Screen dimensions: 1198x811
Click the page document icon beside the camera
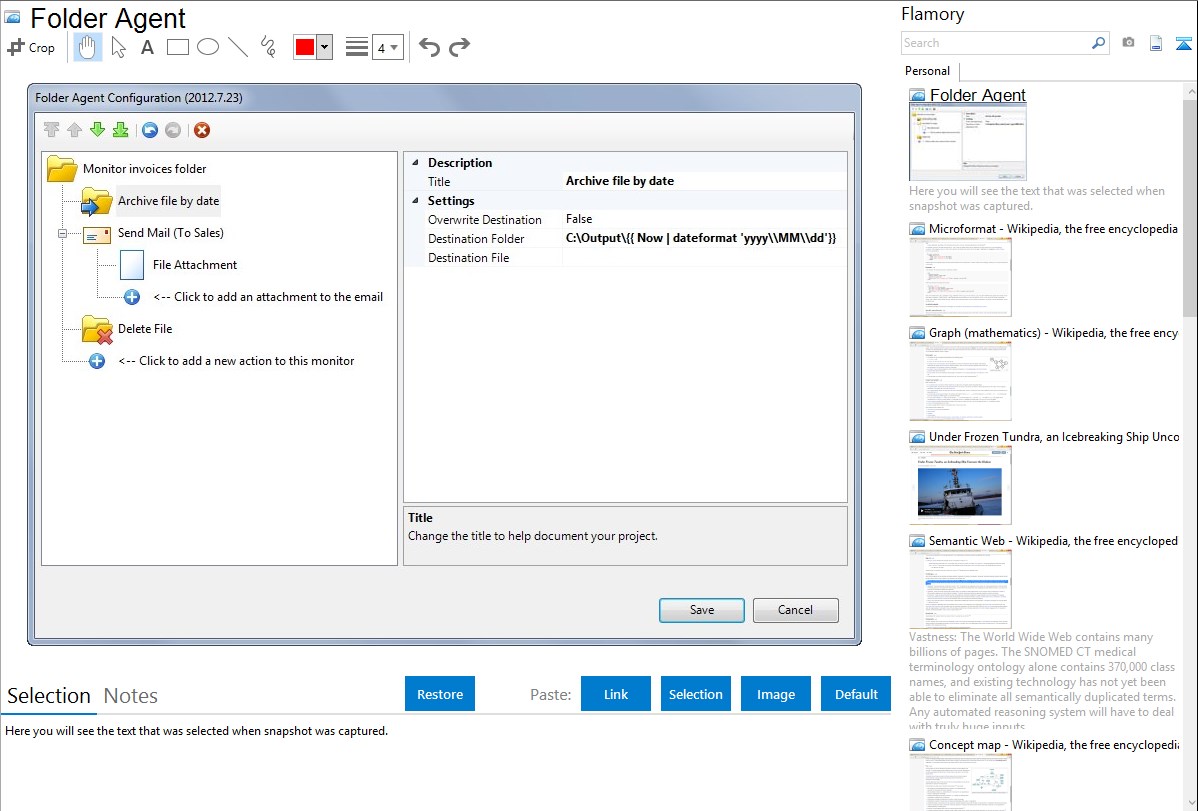tap(1156, 43)
